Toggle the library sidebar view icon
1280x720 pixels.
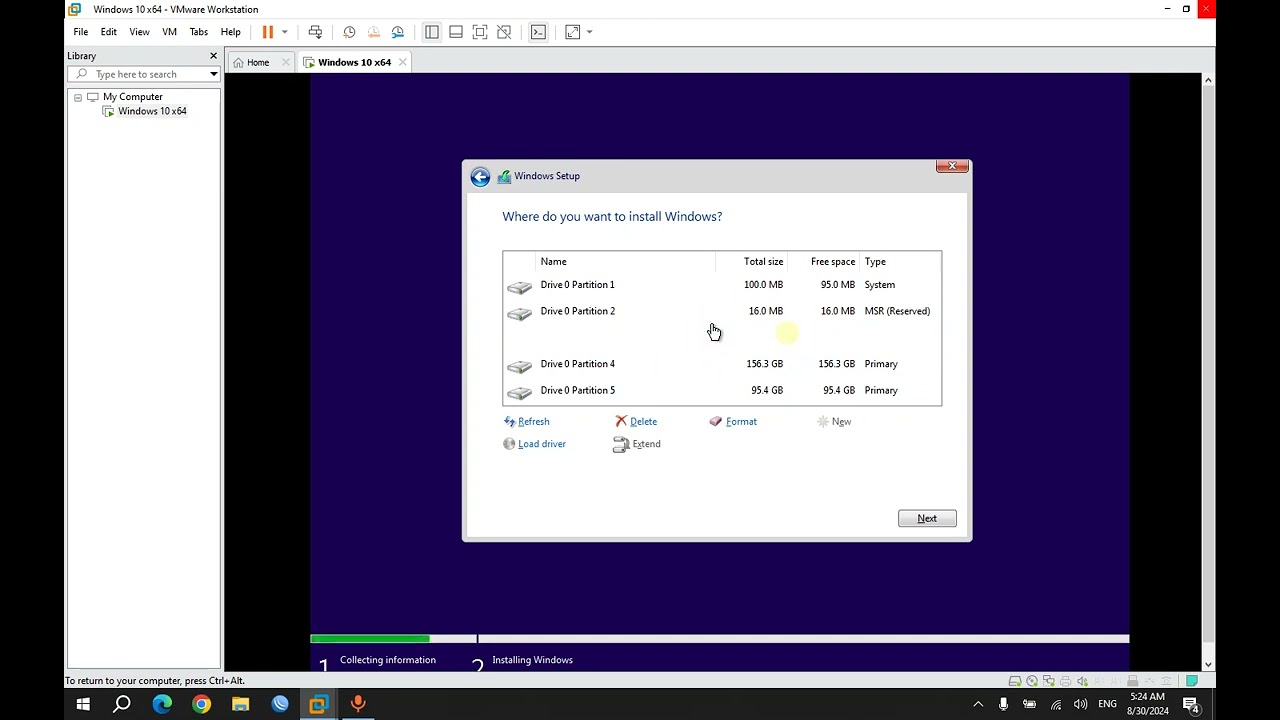coord(432,32)
